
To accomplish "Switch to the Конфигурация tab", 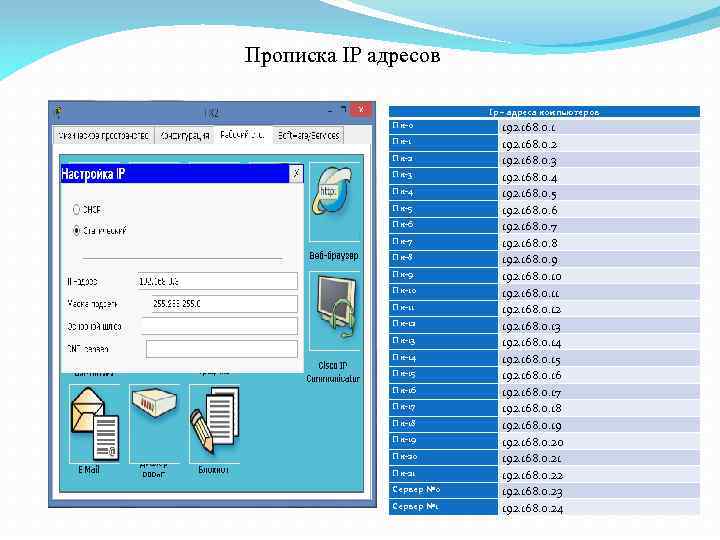I will click(x=185, y=135).
